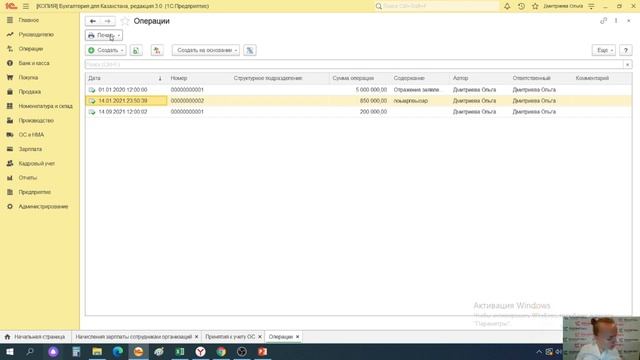Open PowerPoint from the taskbar
Image resolution: width=640 pixels, height=360 pixels.
click(262, 351)
